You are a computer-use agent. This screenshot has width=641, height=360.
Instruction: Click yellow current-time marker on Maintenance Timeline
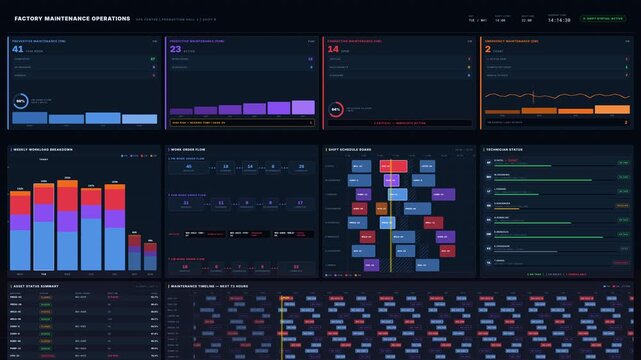pyautogui.click(x=281, y=327)
